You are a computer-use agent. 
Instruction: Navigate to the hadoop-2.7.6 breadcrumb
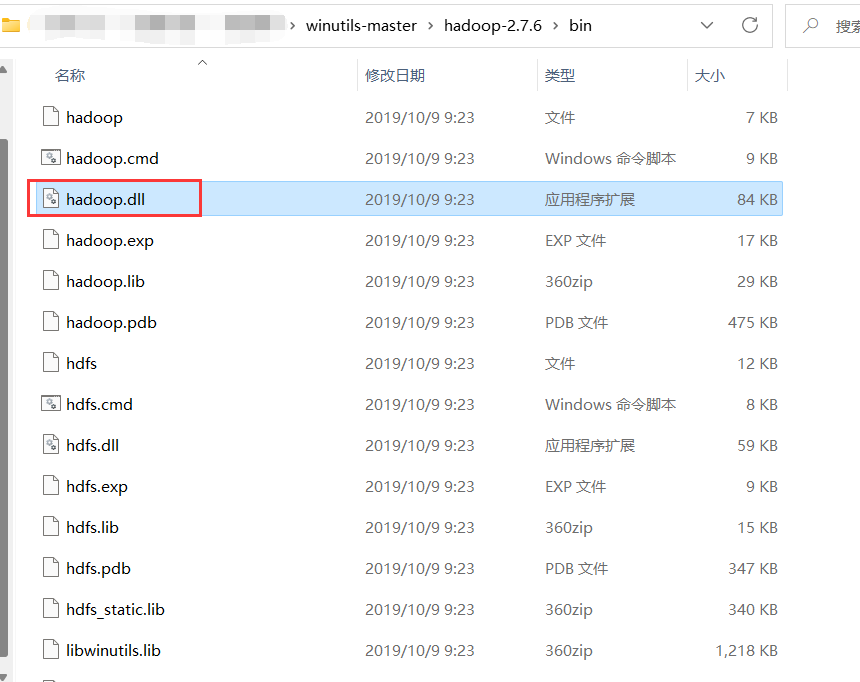click(x=493, y=26)
